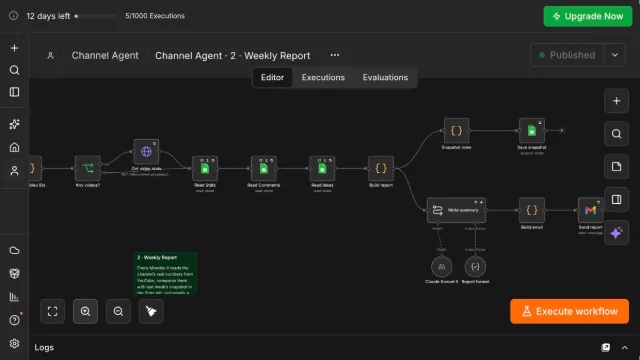640x360 pixels.
Task: Go to Home via the house icon
Action: click(14, 147)
